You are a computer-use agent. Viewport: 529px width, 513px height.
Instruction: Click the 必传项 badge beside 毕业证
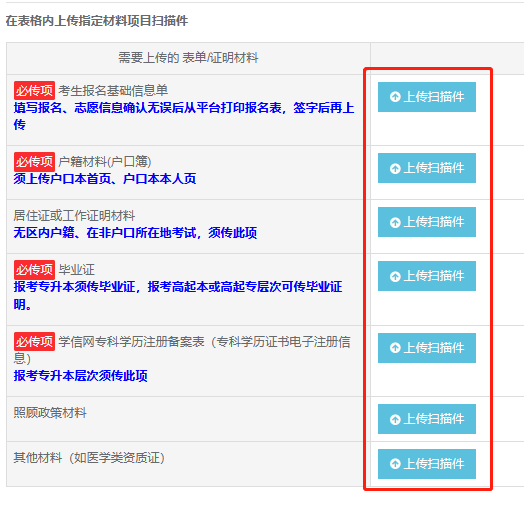pyautogui.click(x=34, y=269)
